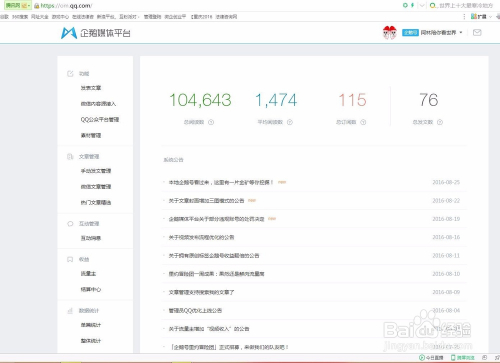Click the help icon beside the 104,643 label
The width and height of the screenshot is (500, 363).
pyautogui.click(x=211, y=122)
